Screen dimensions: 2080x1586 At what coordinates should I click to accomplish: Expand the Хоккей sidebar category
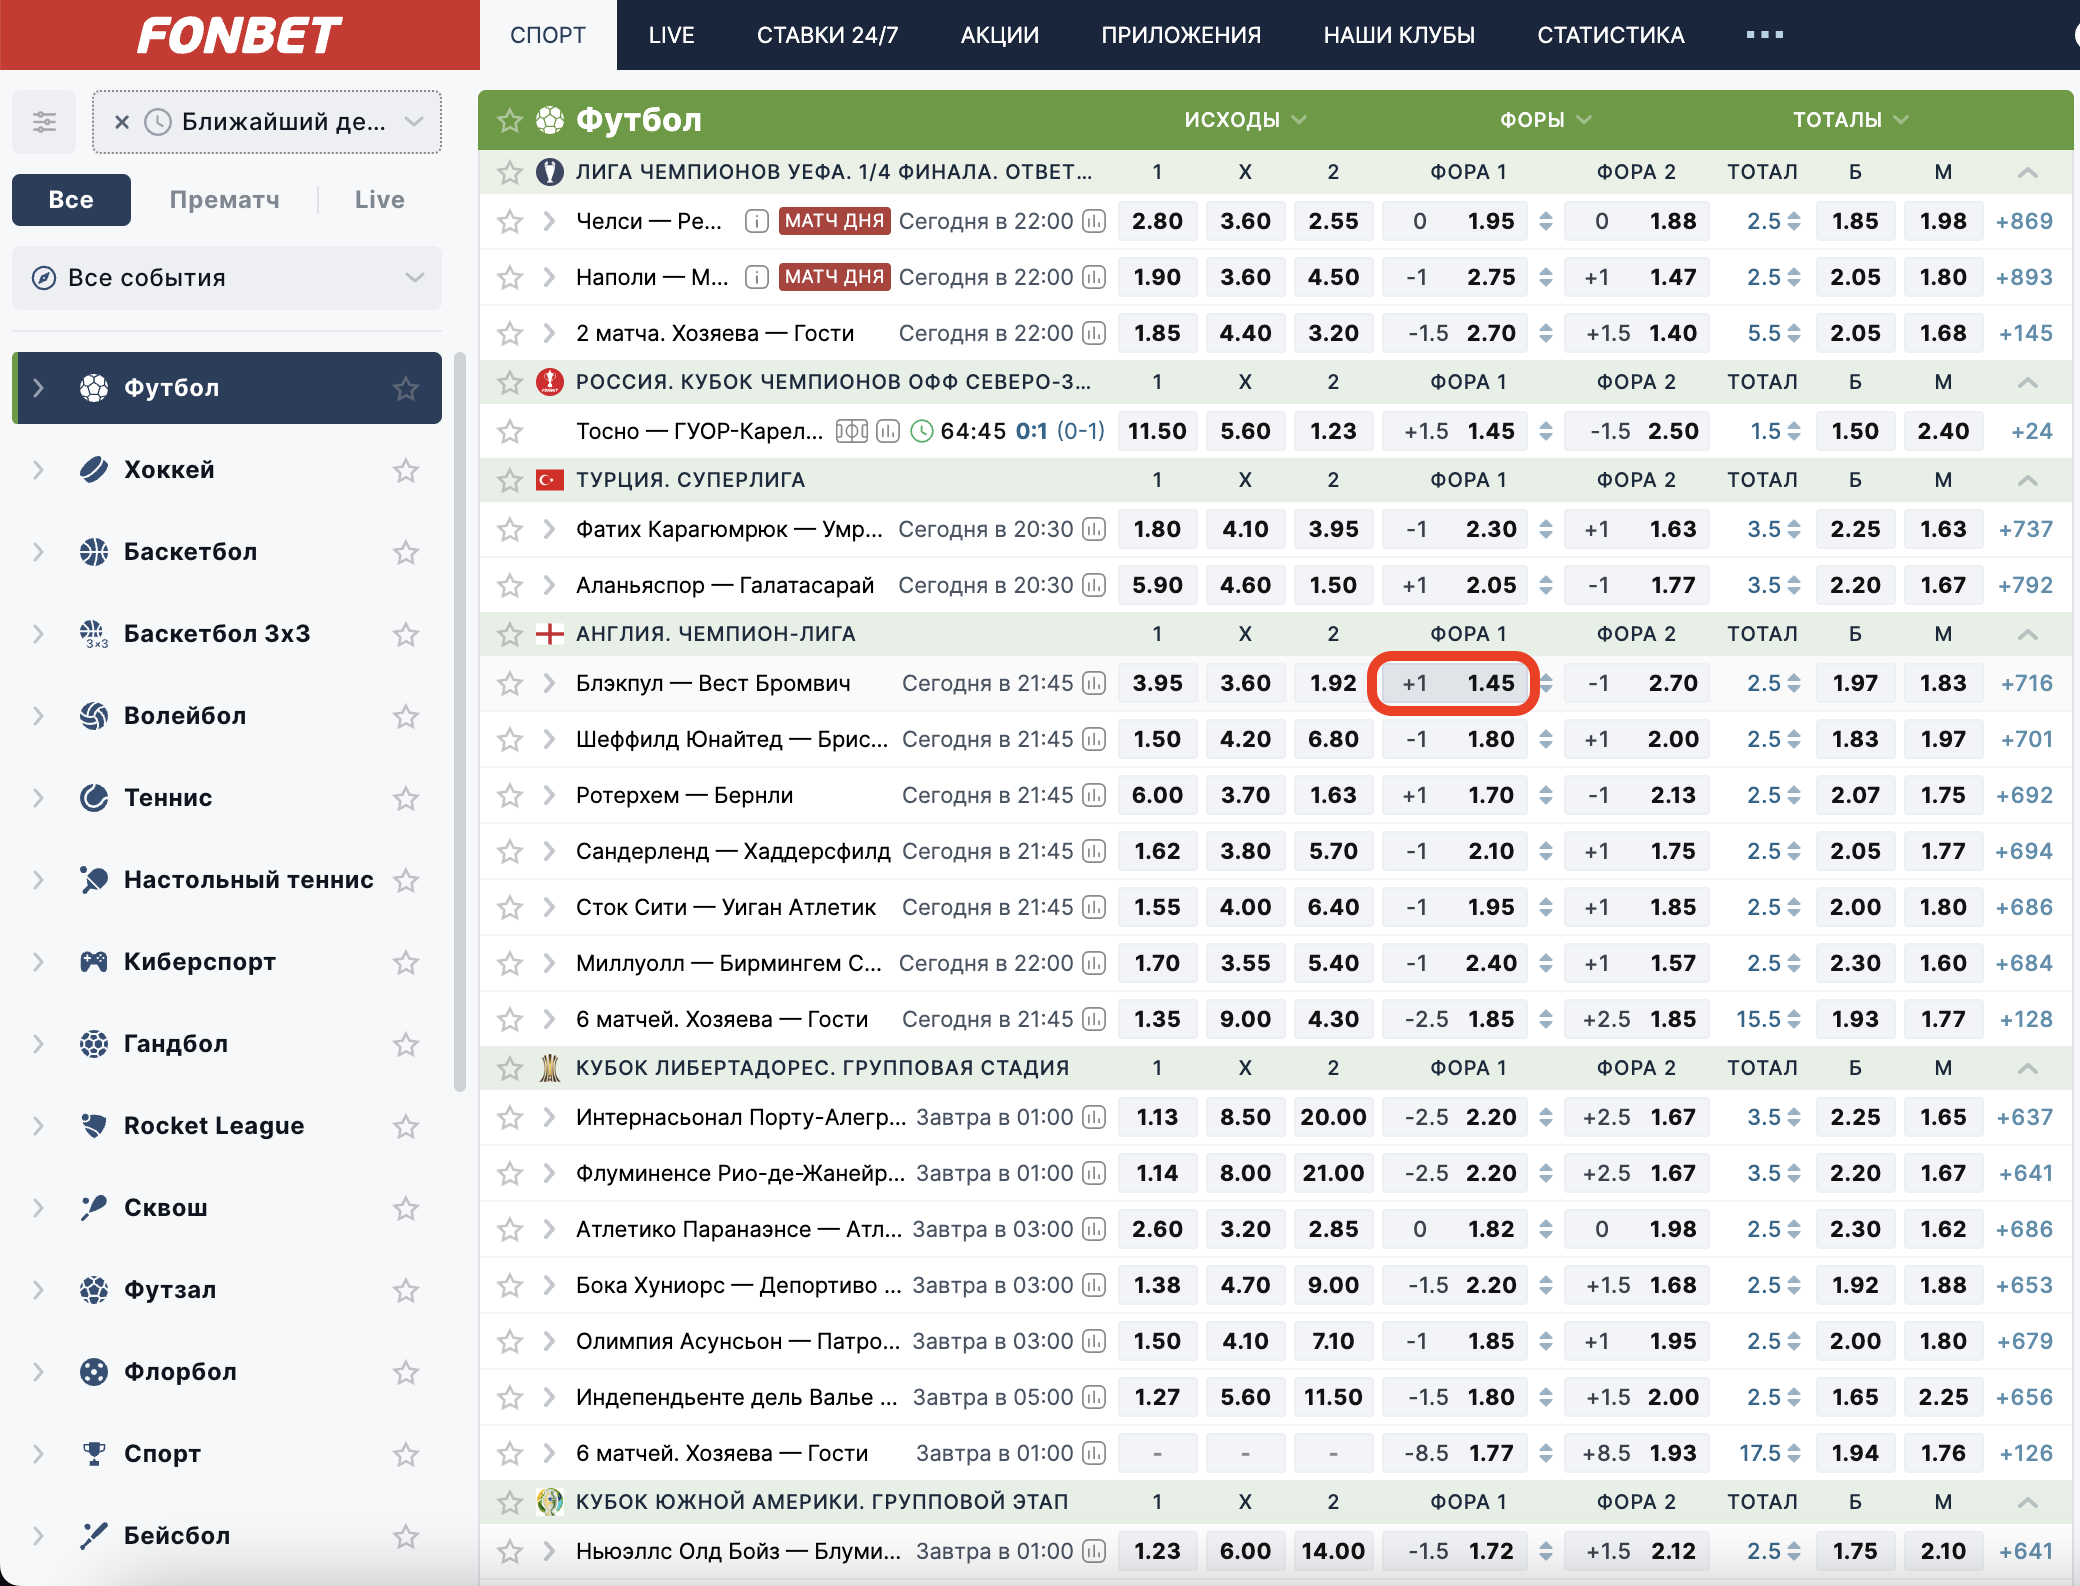coord(39,470)
